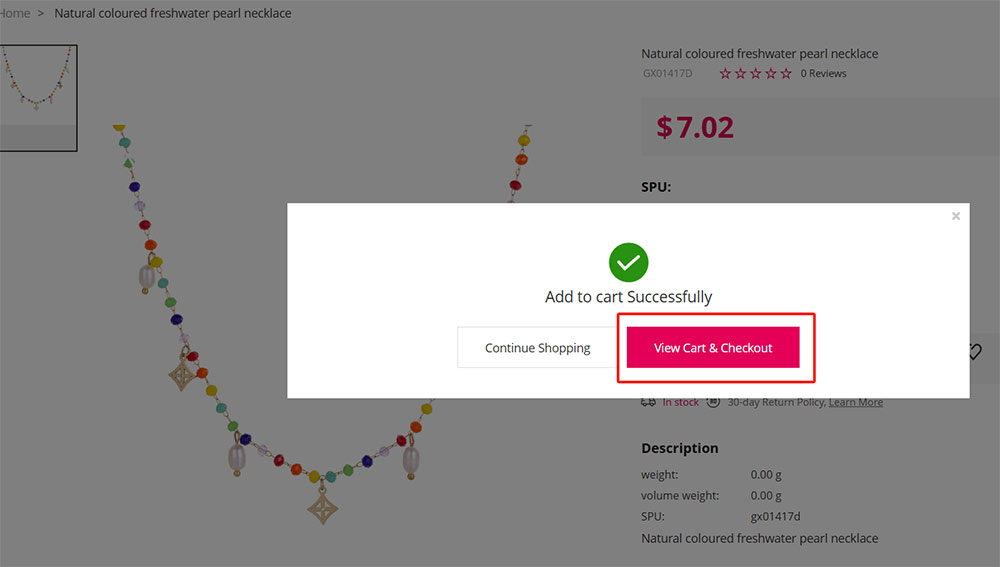Select the necklace thumbnail image
This screenshot has width=1000, height=567.
pos(37,85)
